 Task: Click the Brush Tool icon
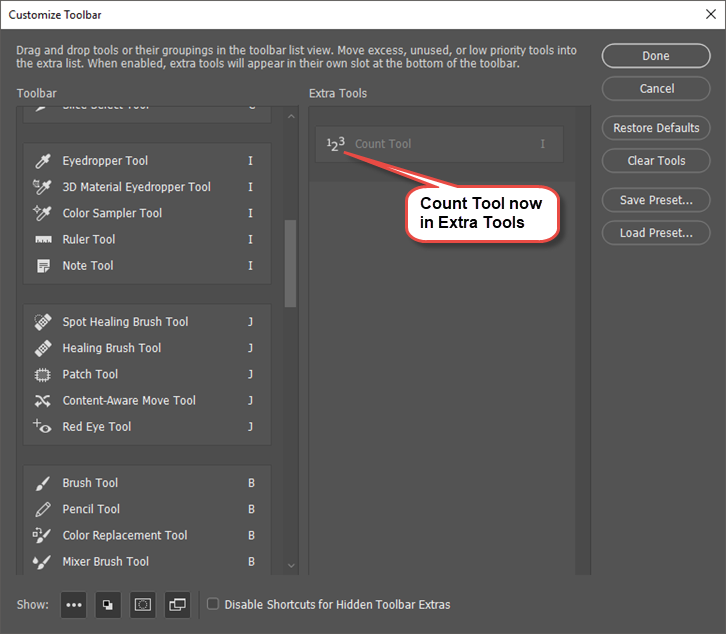[x=43, y=483]
